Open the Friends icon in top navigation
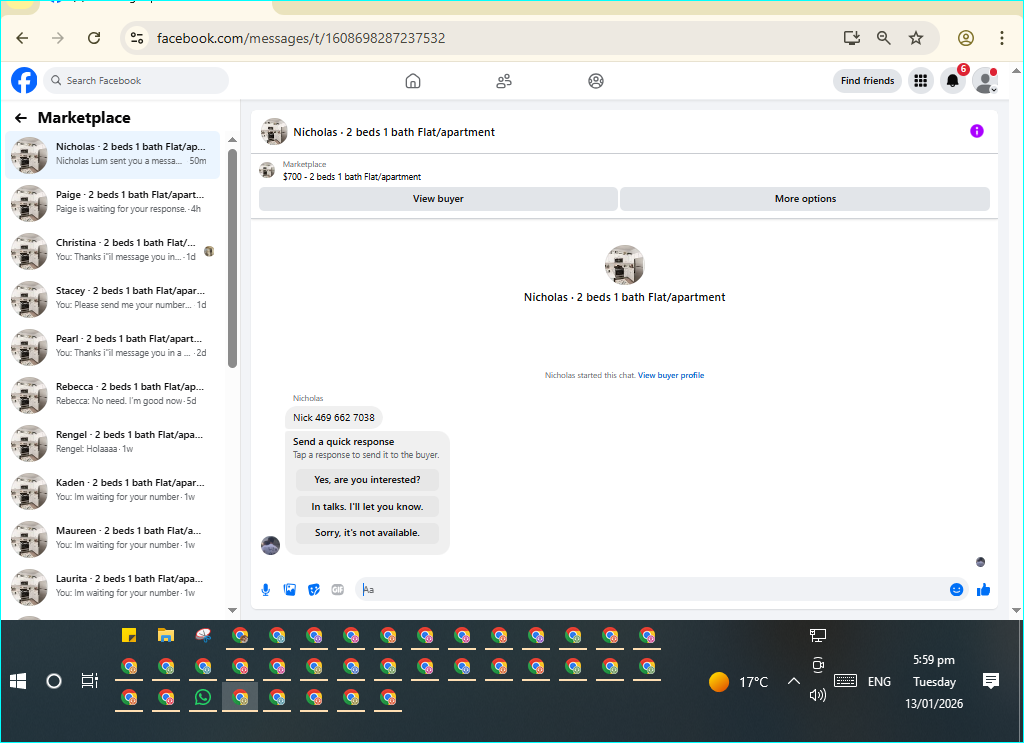Image resolution: width=1024 pixels, height=743 pixels. (x=504, y=81)
